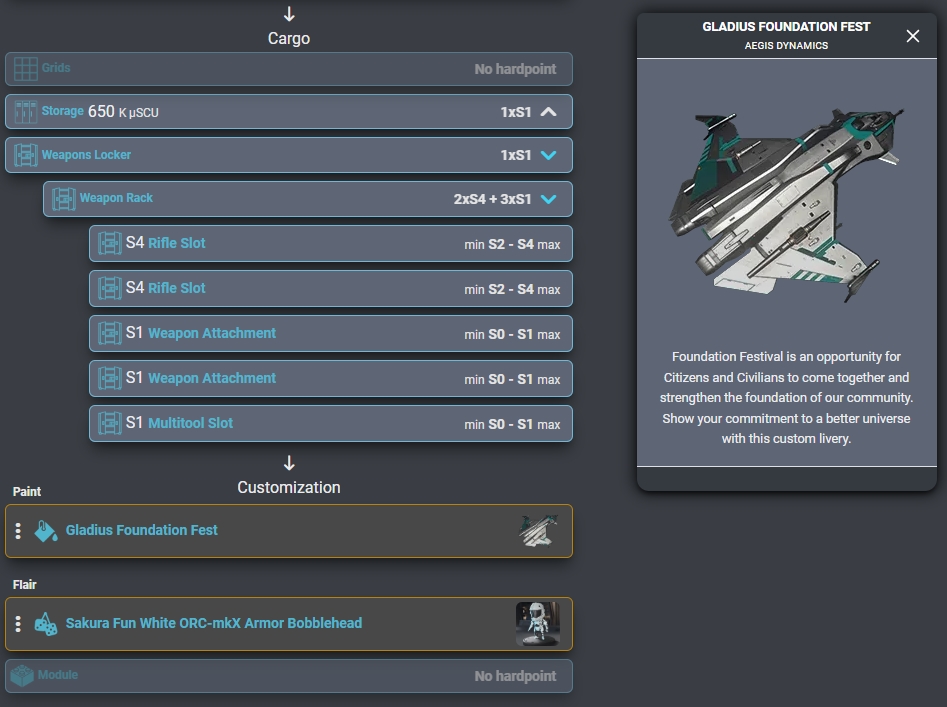Click the S1 Multitool Slot icon
This screenshot has height=707, width=947.
pyautogui.click(x=110, y=423)
